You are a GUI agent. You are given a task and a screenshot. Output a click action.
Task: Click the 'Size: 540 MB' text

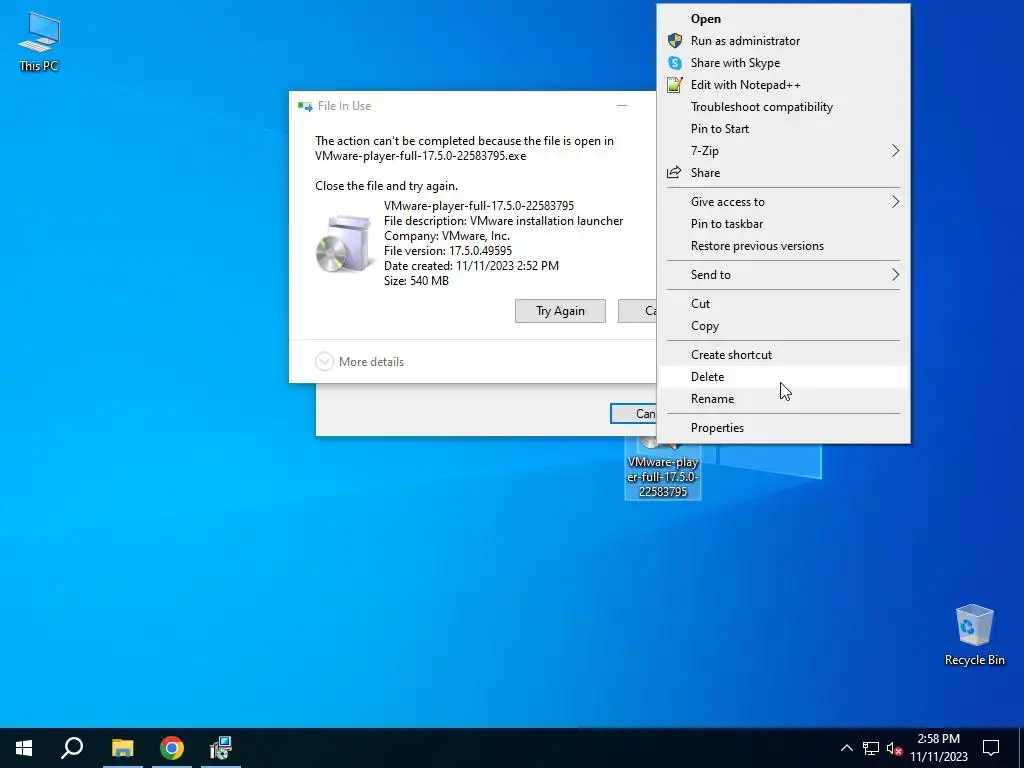click(416, 281)
